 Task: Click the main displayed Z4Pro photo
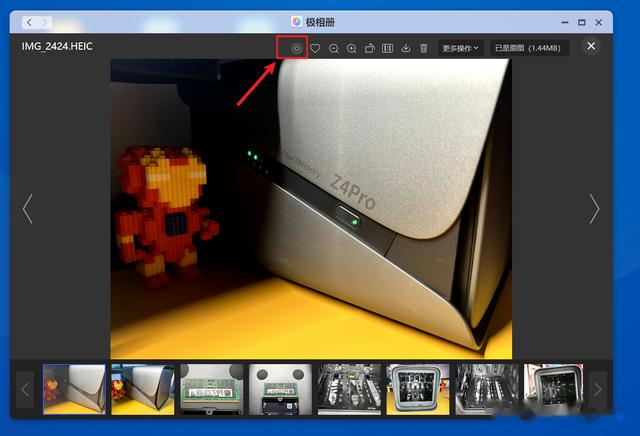pyautogui.click(x=311, y=209)
